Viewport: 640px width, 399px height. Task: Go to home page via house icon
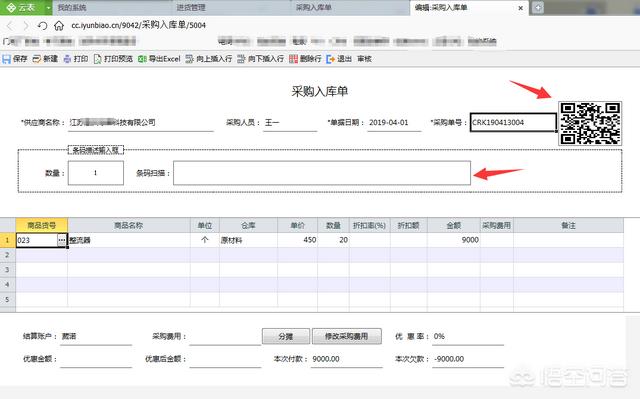pos(59,26)
